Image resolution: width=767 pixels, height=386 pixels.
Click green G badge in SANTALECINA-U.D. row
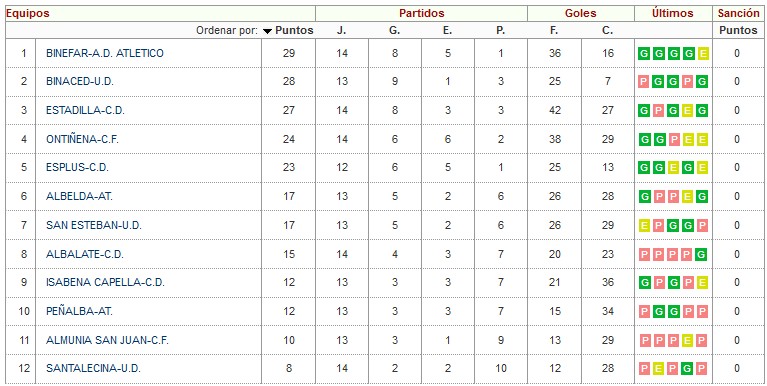pos(688,369)
